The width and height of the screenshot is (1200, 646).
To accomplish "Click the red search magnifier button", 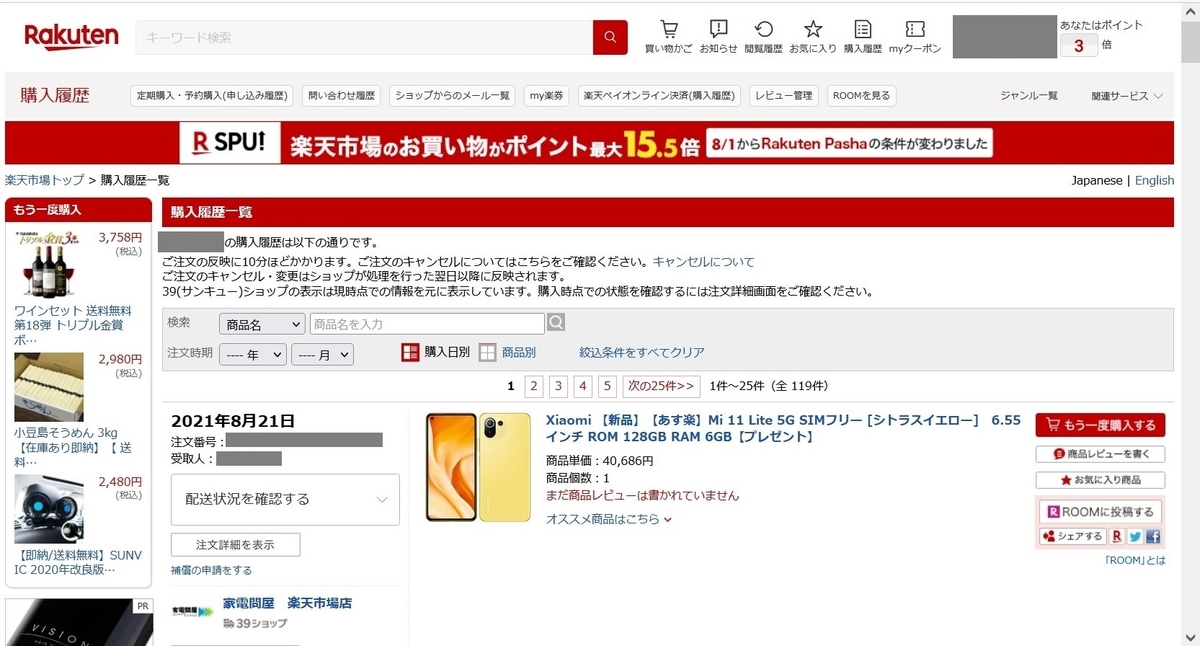I will coord(610,38).
